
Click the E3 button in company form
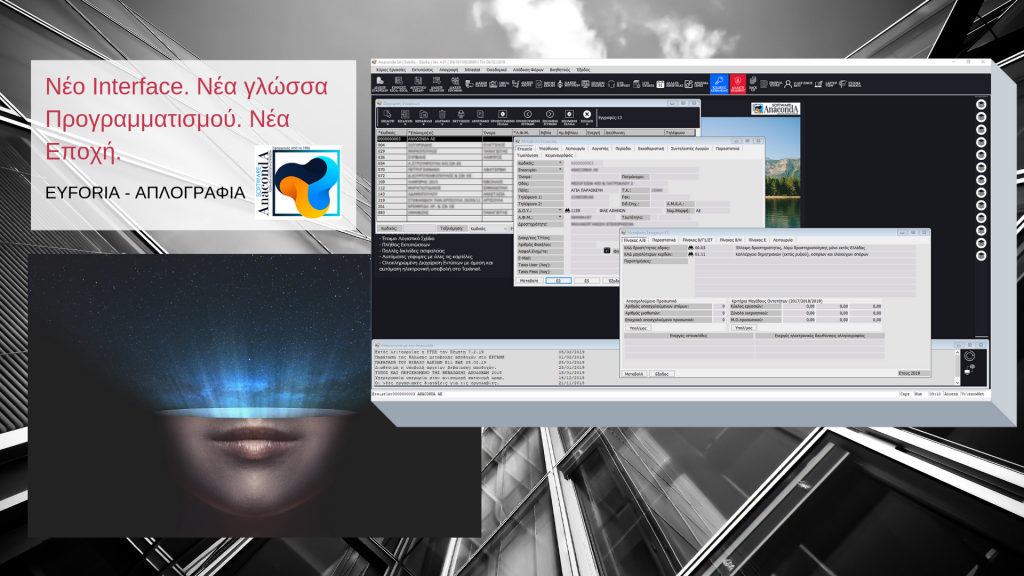(558, 280)
